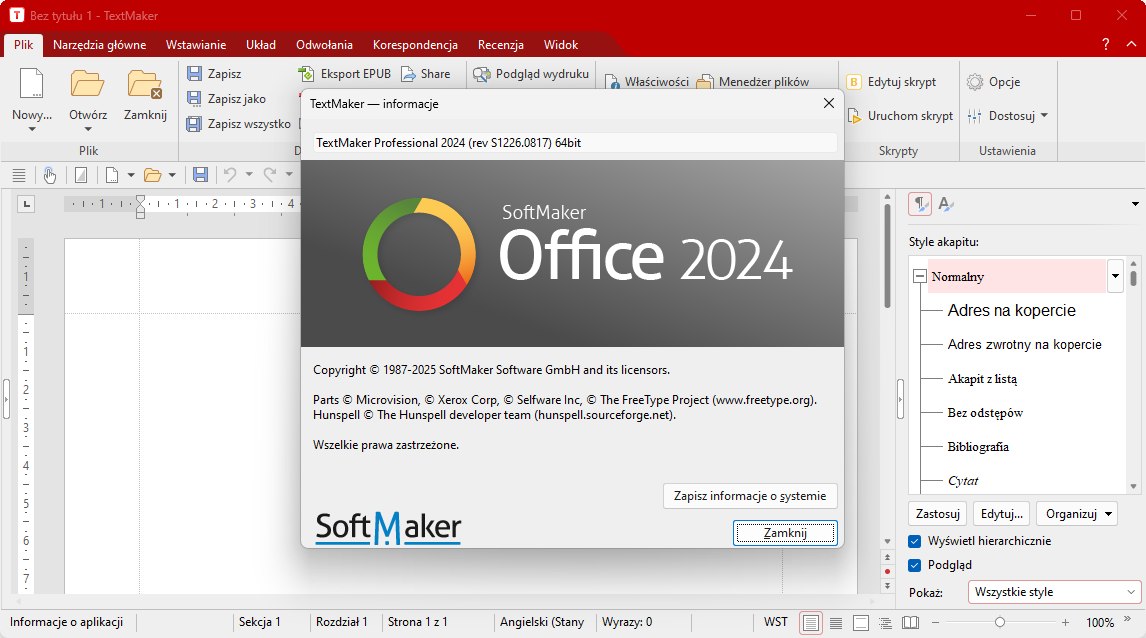Viewport: 1146px width, 638px height.
Task: Click the quick toolbar new document icon
Action: tap(112, 175)
